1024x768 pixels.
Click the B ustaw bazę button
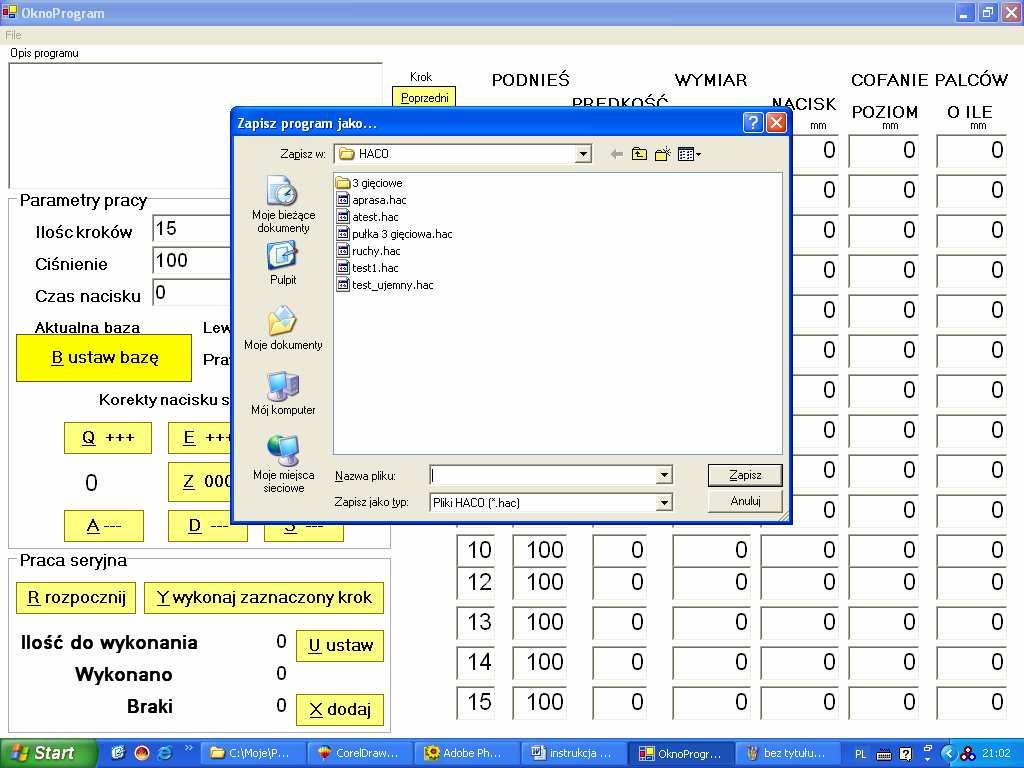[104, 358]
